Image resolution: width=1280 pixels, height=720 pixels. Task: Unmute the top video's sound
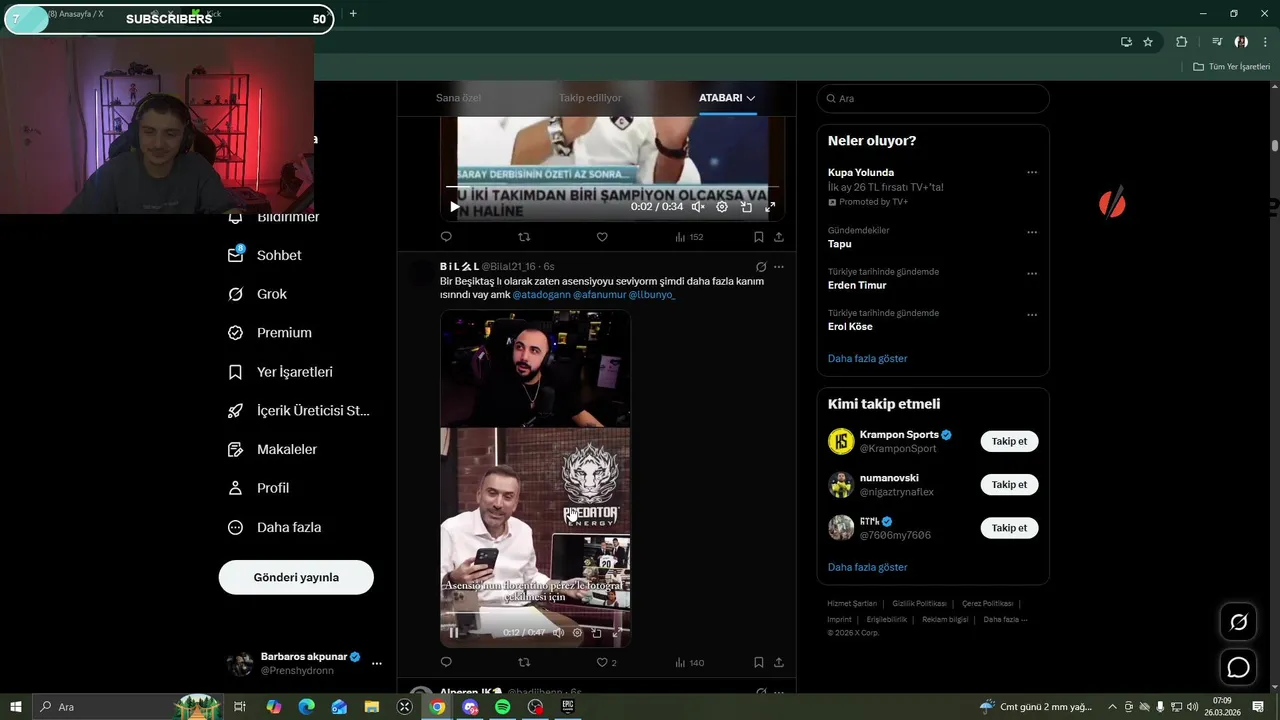pyautogui.click(x=698, y=207)
